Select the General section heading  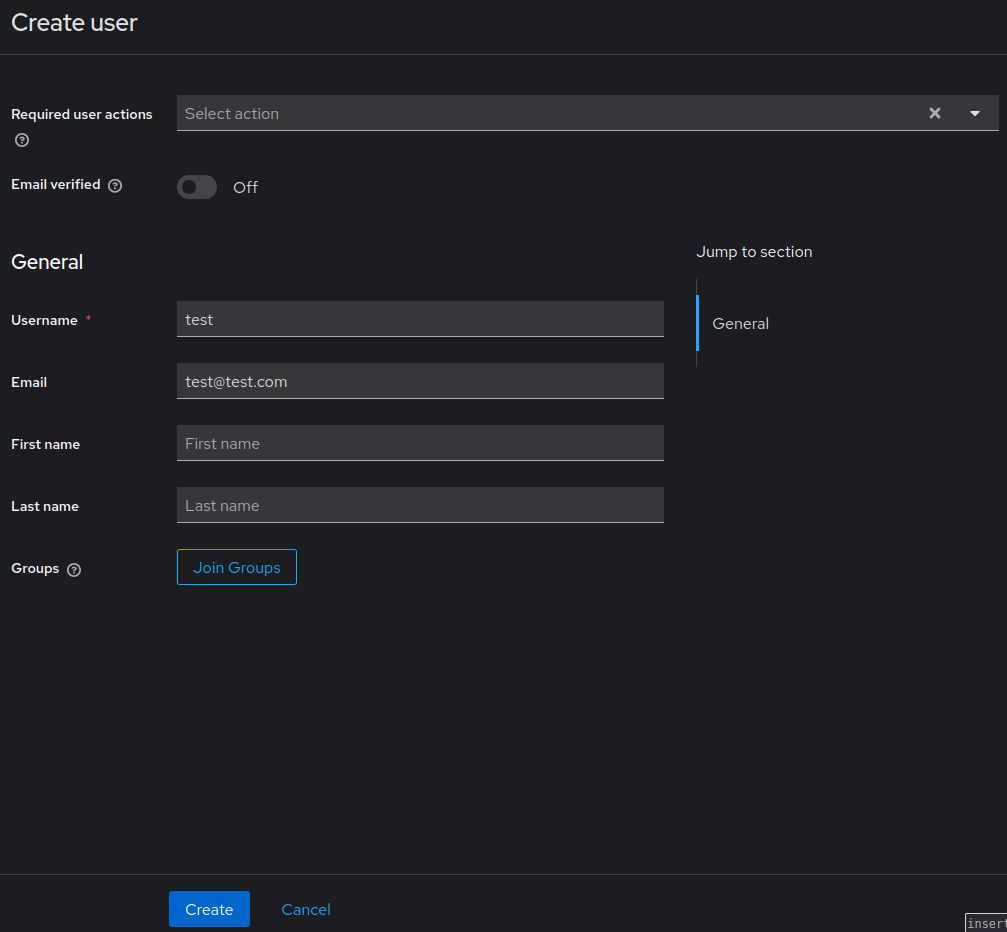(47, 262)
